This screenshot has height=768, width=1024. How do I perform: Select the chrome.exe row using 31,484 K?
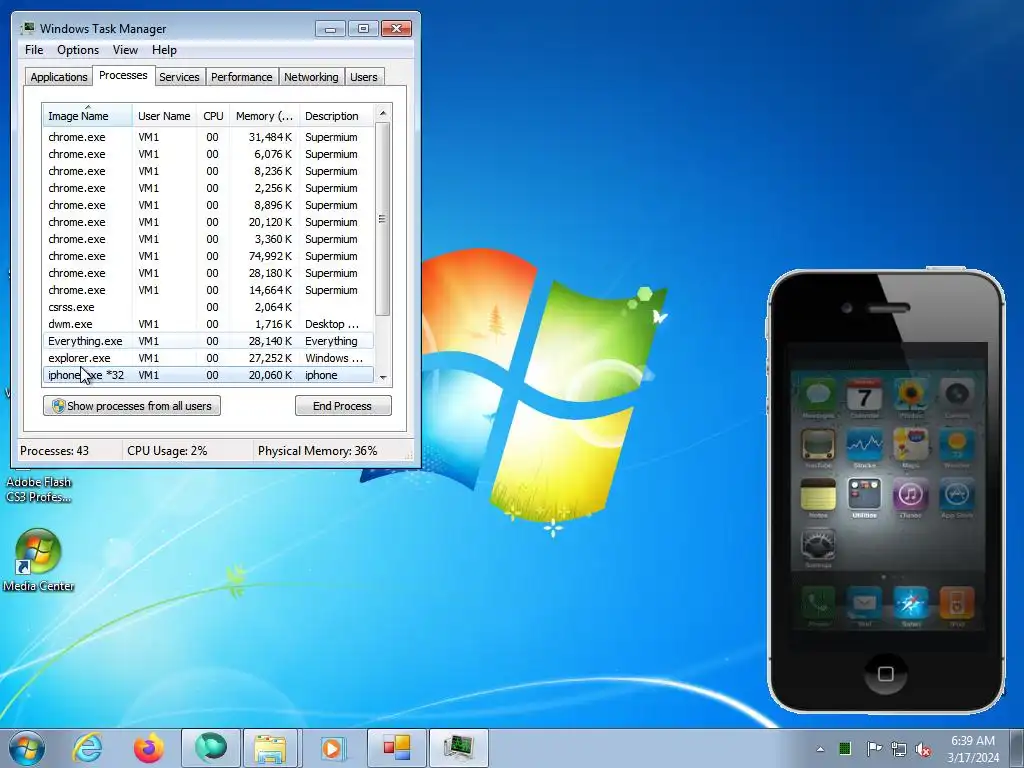coord(208,137)
